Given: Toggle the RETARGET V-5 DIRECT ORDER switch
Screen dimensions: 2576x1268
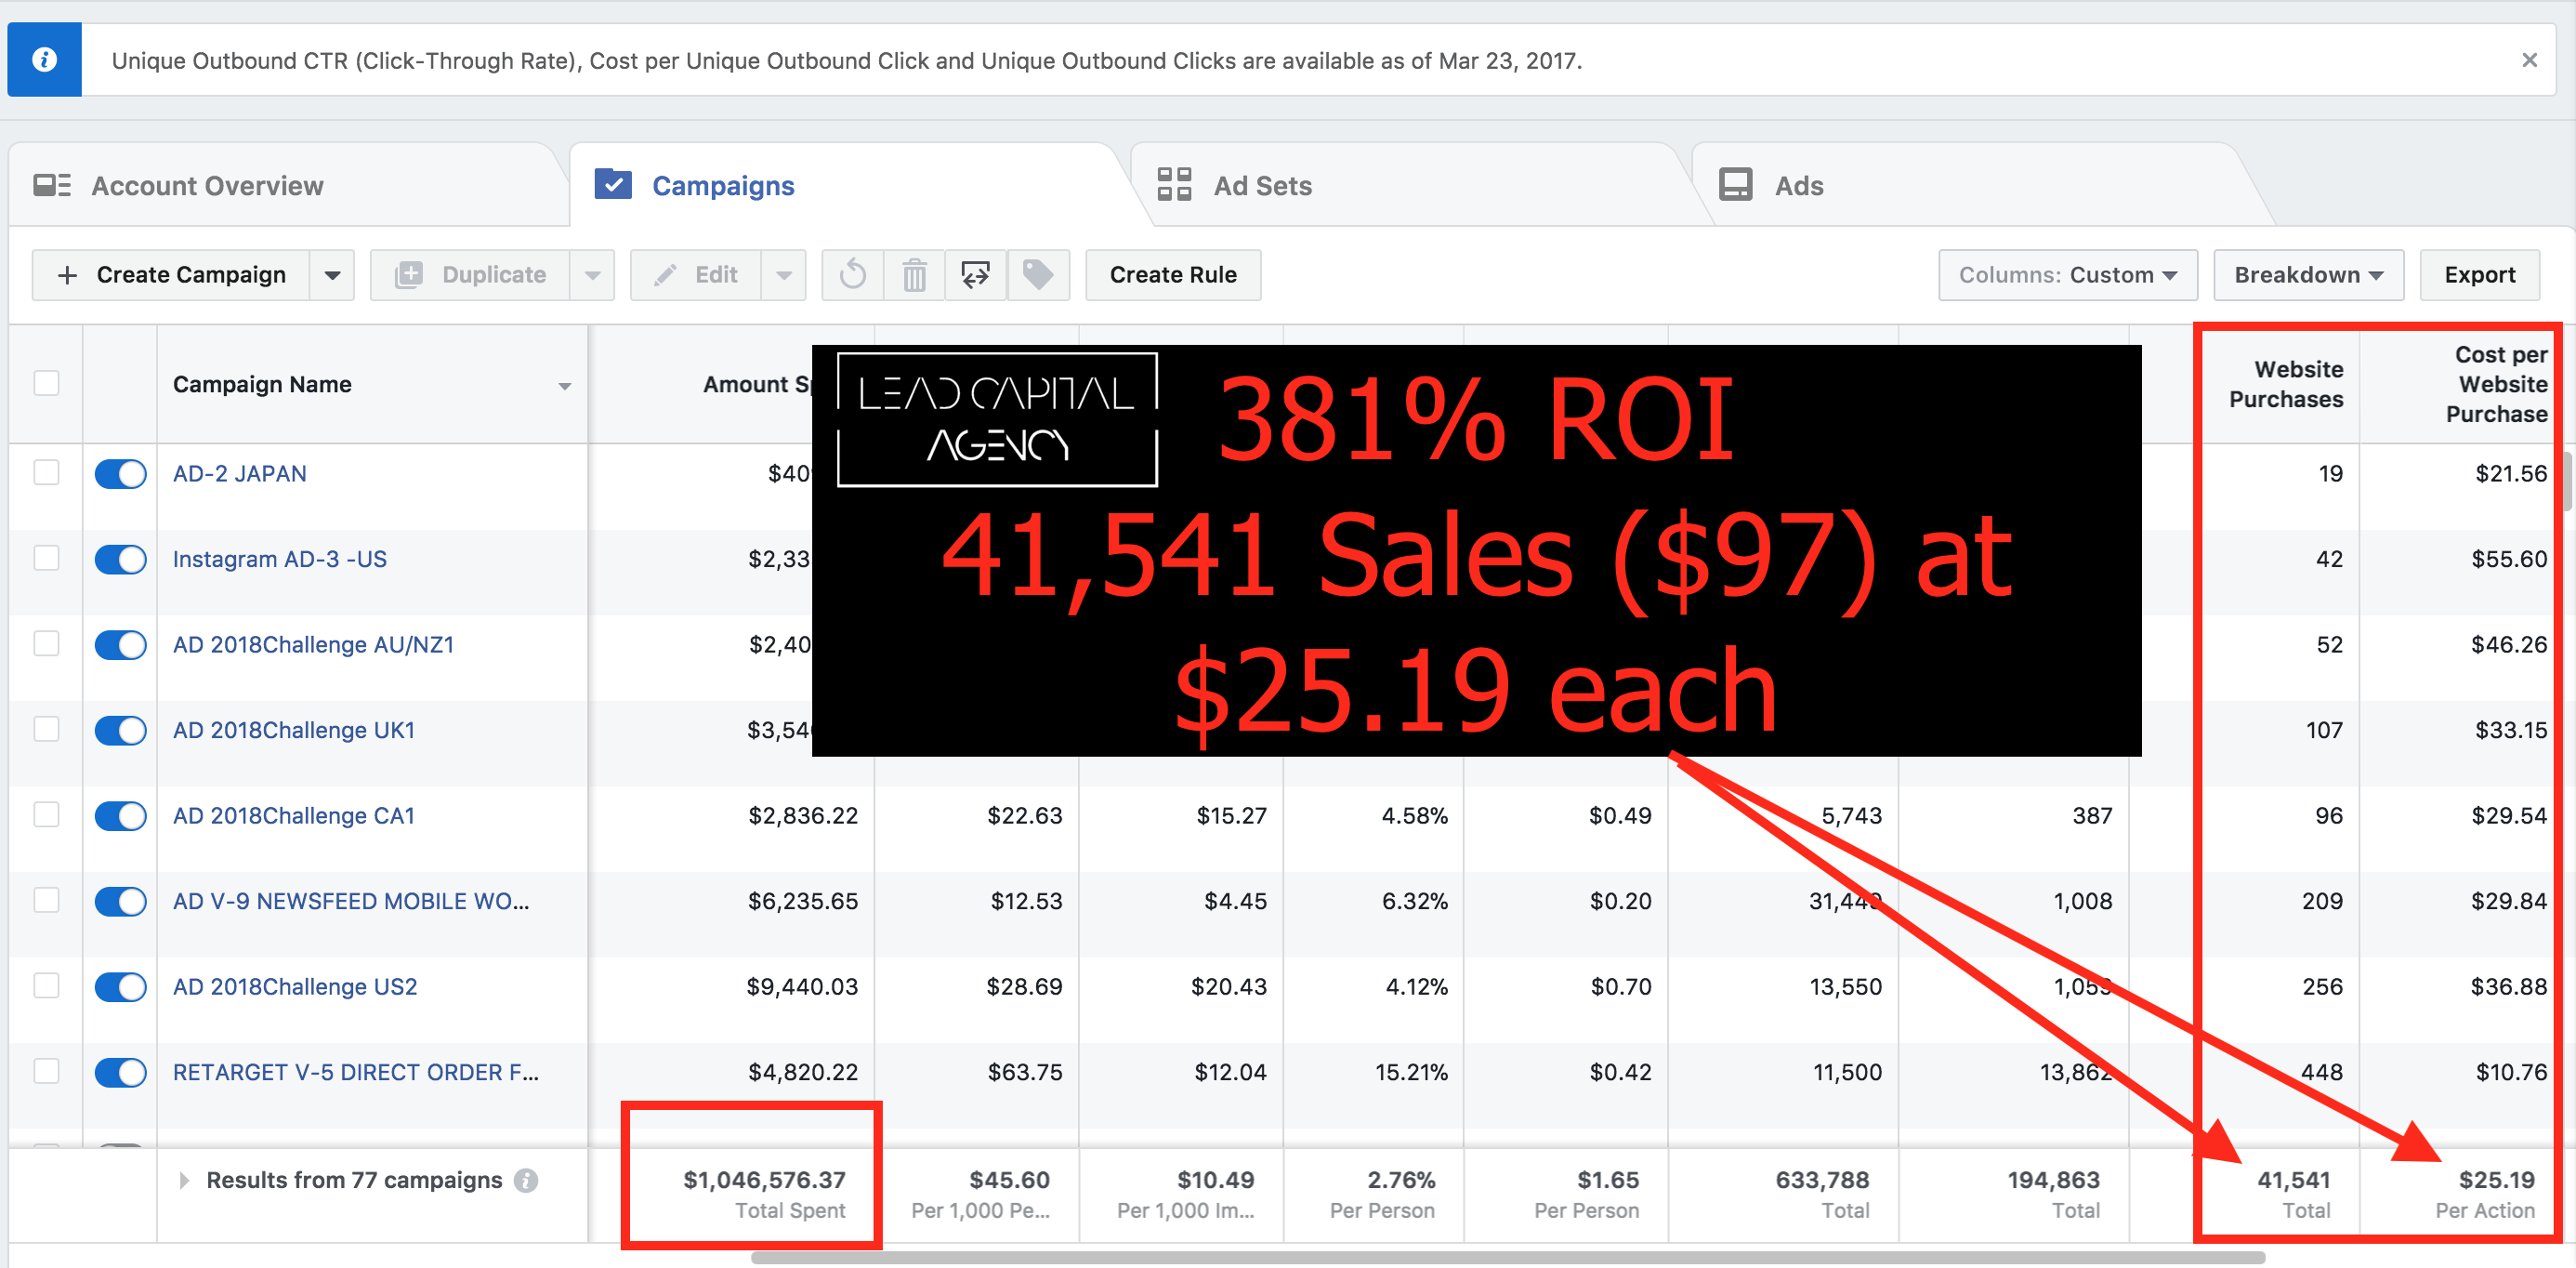Looking at the screenshot, I should tap(120, 1072).
